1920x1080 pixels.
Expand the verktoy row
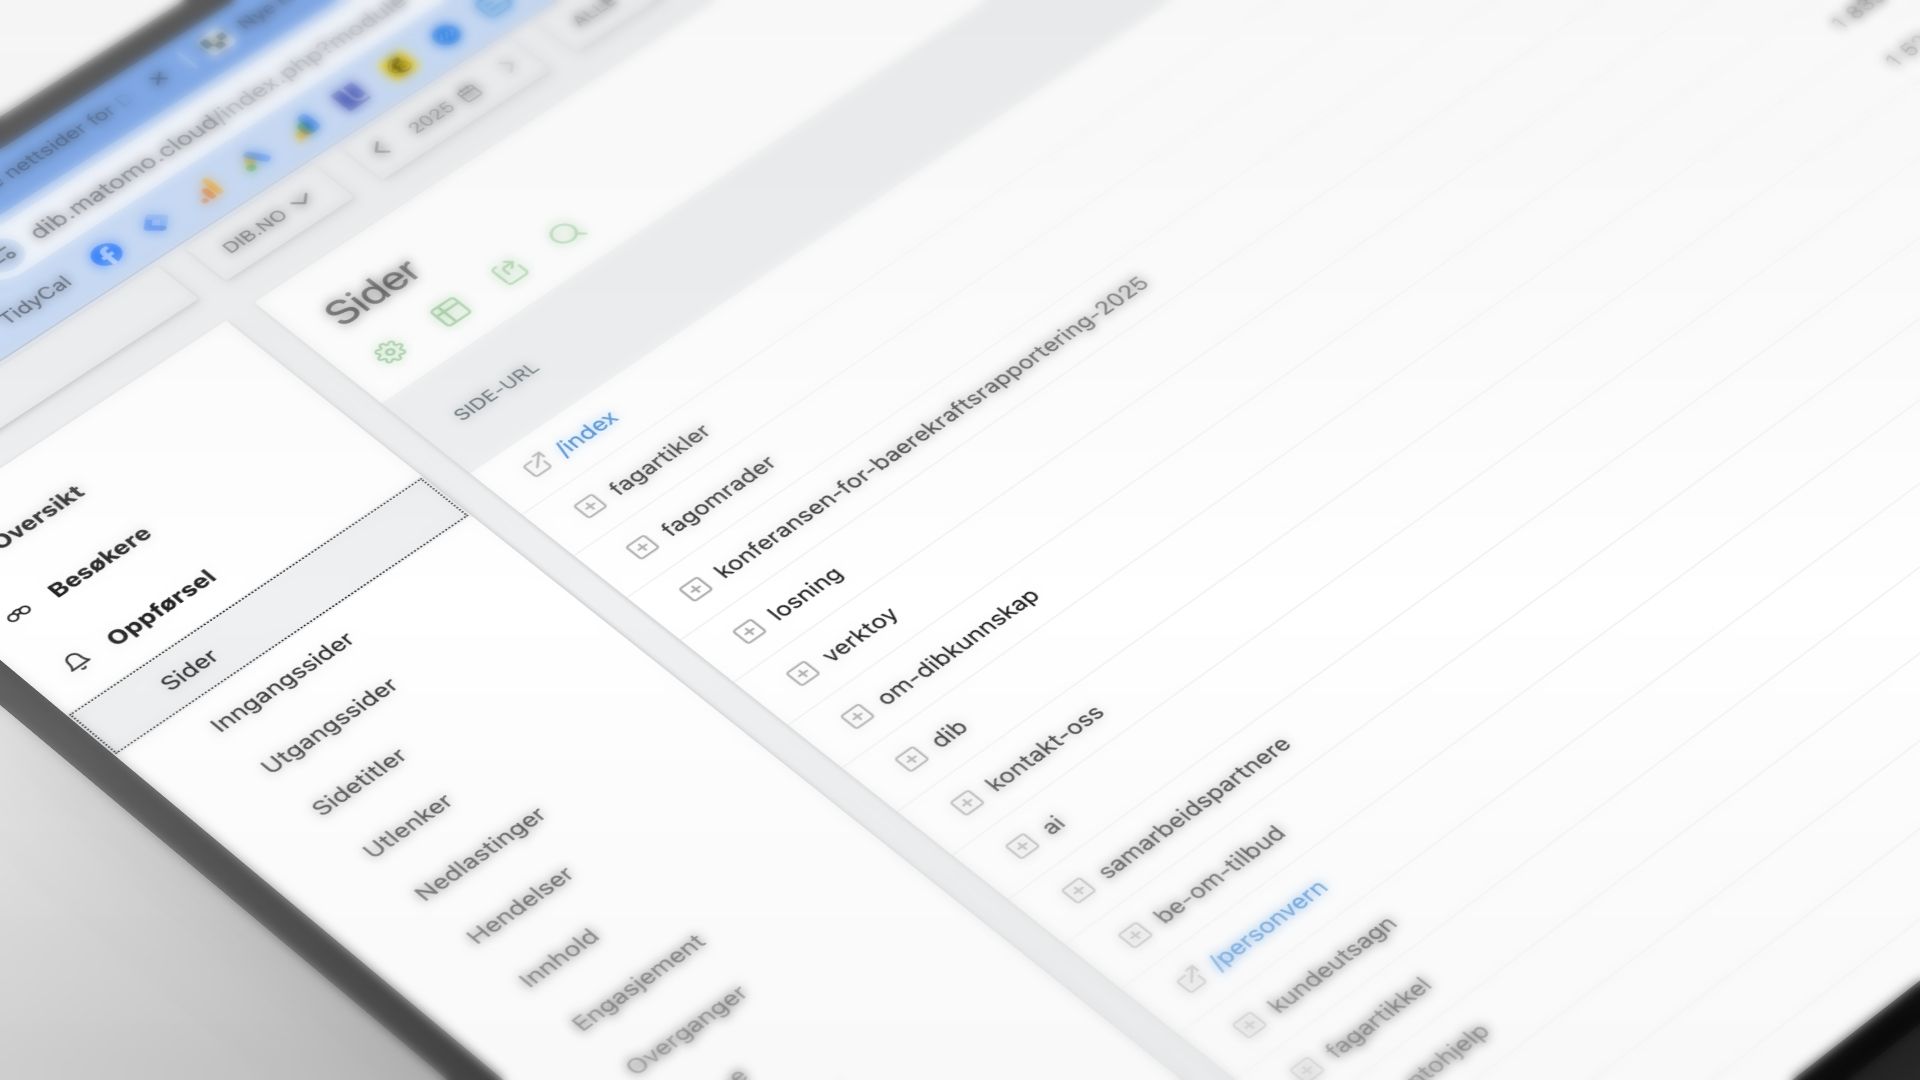click(802, 674)
